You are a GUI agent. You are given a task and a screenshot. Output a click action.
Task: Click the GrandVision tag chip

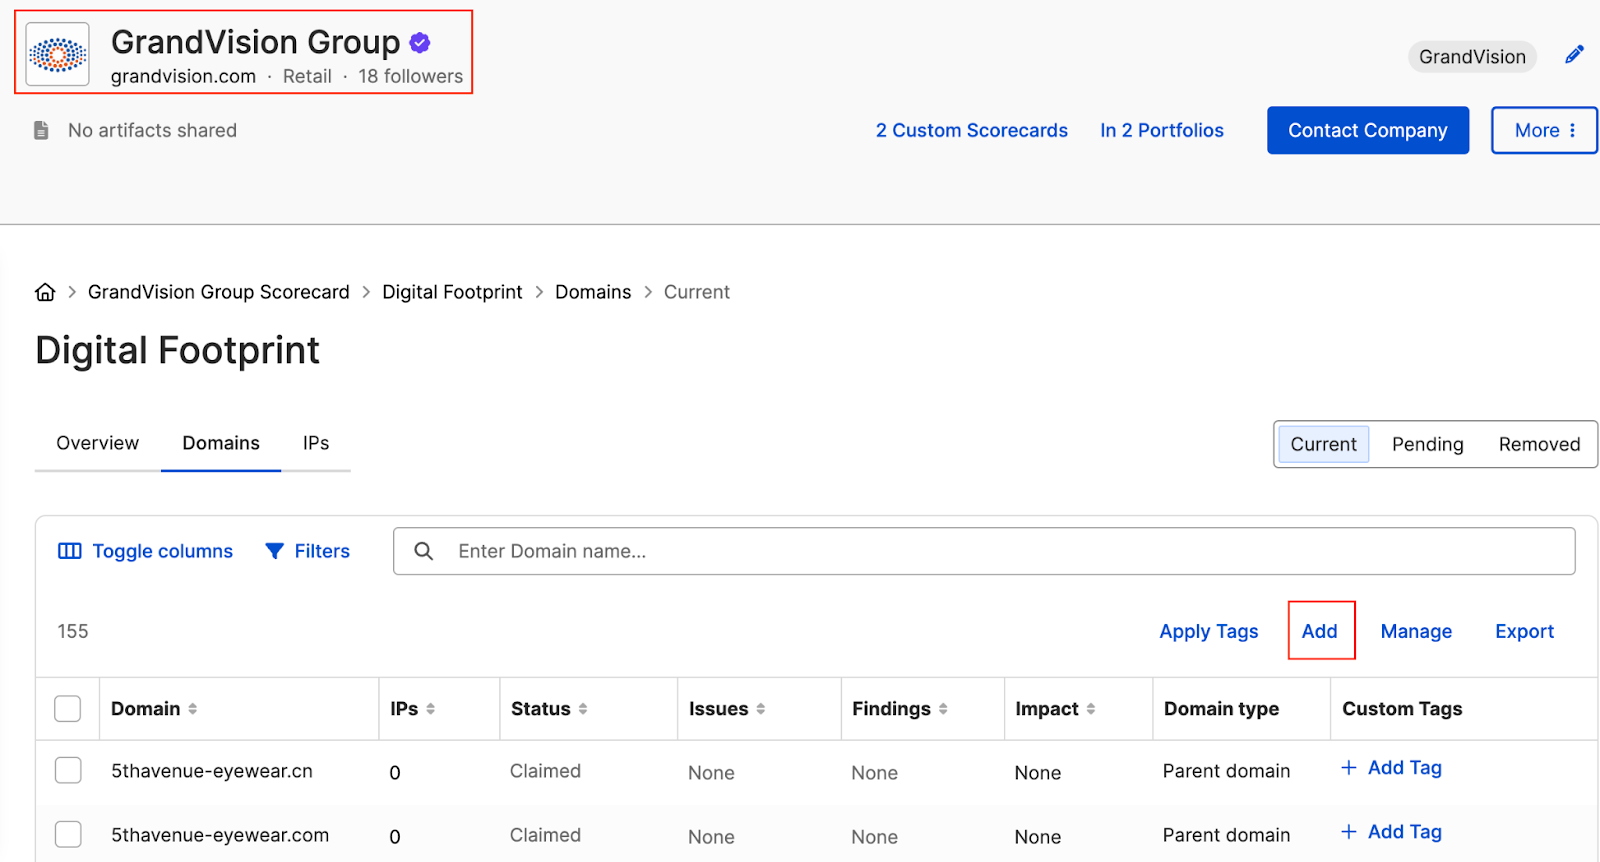click(1472, 56)
